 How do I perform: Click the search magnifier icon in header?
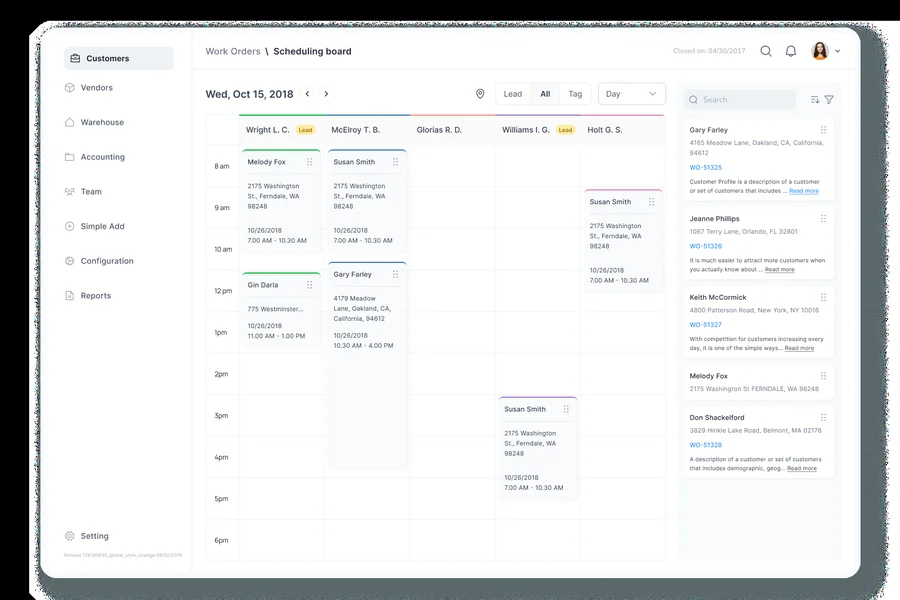coord(766,51)
